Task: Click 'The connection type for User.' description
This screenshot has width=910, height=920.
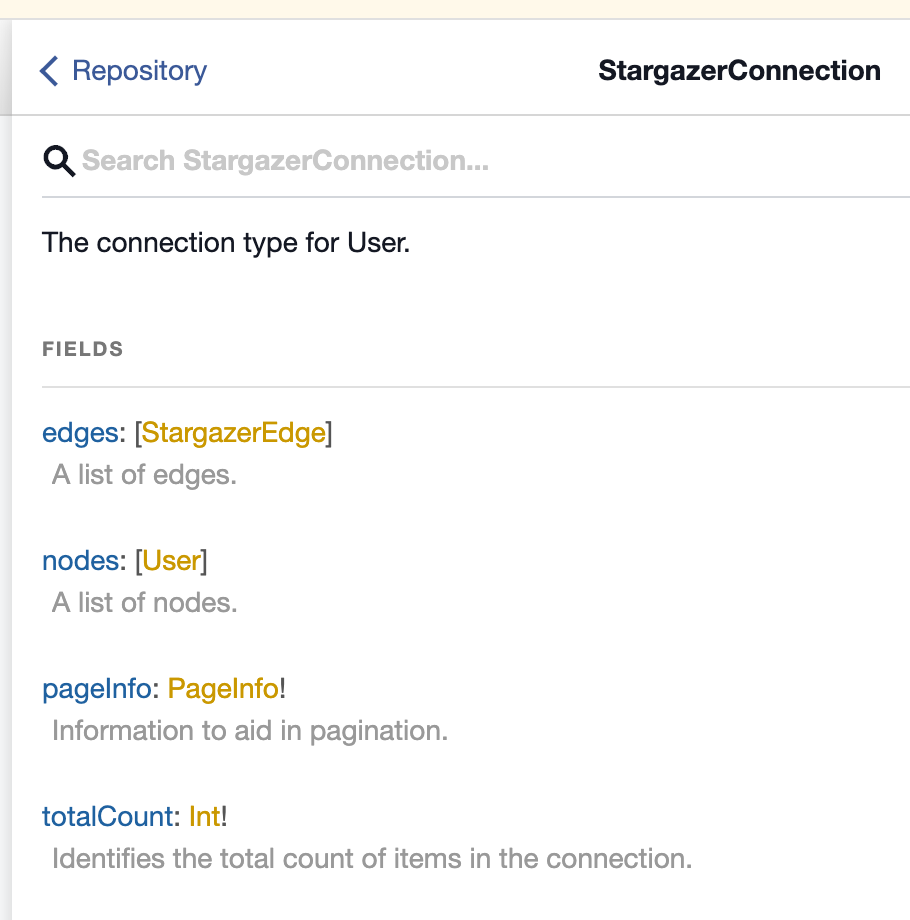Action: 226,243
